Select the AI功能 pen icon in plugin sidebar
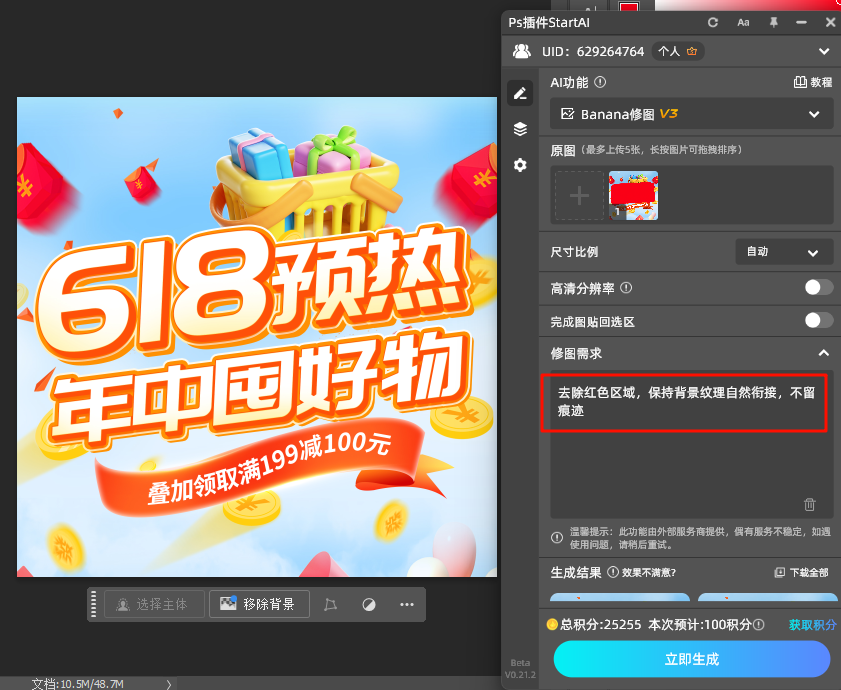 point(520,92)
